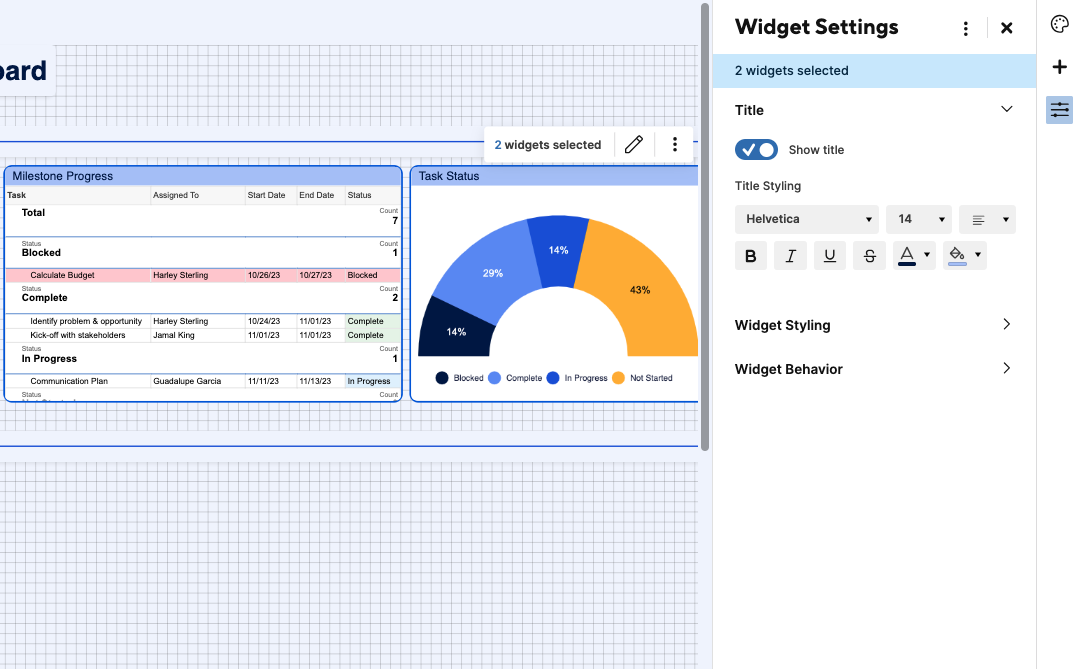Image resolution: width=1082 pixels, height=669 pixels.
Task: Open three-dot menu beside widgets selected label
Action: [x=675, y=144]
